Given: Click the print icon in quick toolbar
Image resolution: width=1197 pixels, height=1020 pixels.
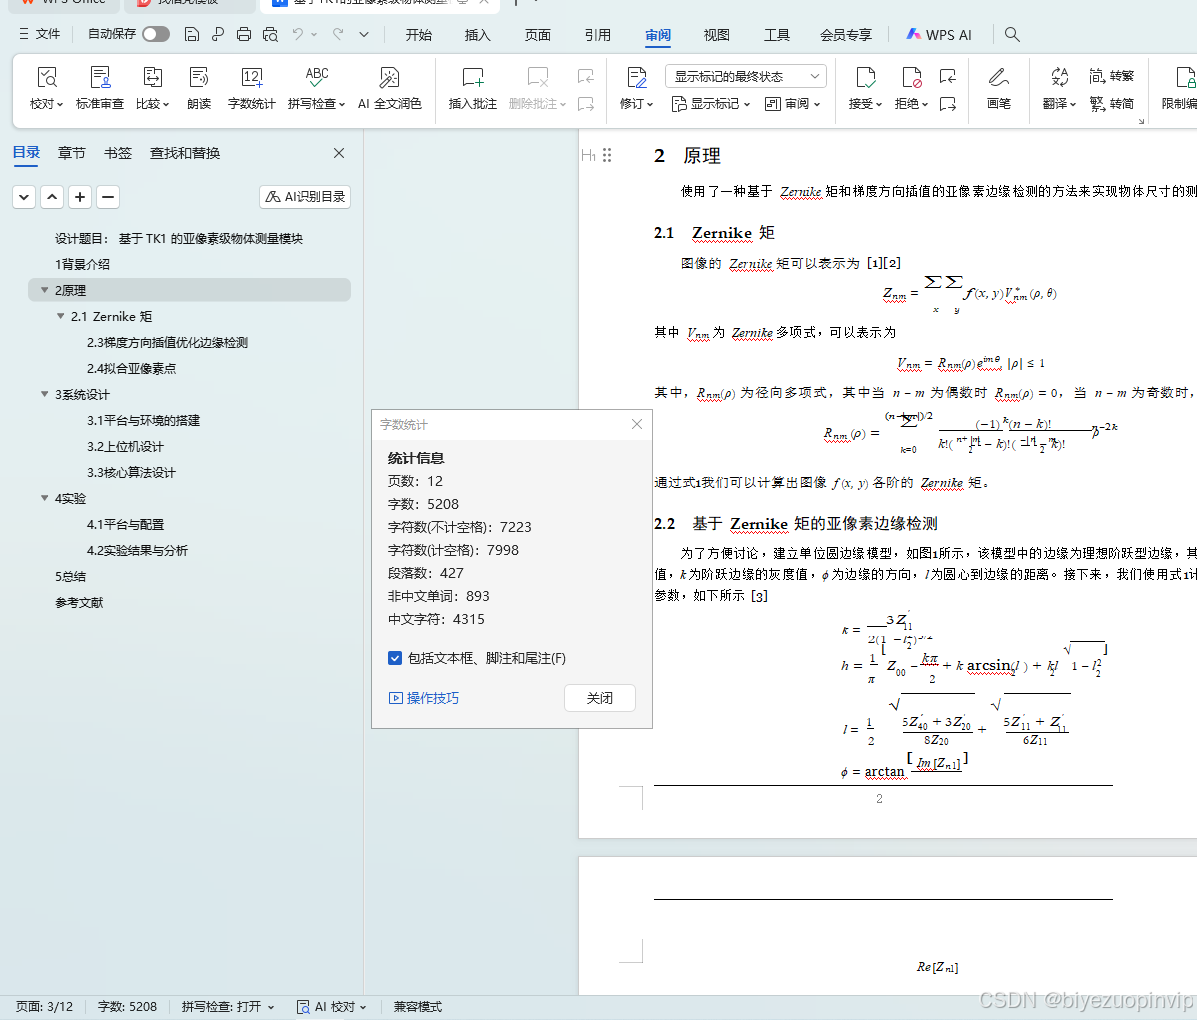Looking at the screenshot, I should [x=244, y=34].
